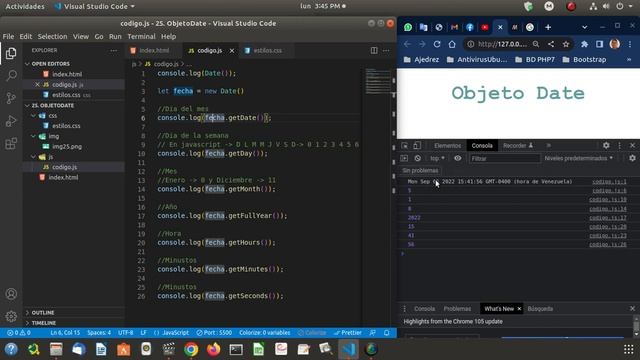
Task: Go to Chrome home page
Action: click(x=452, y=44)
